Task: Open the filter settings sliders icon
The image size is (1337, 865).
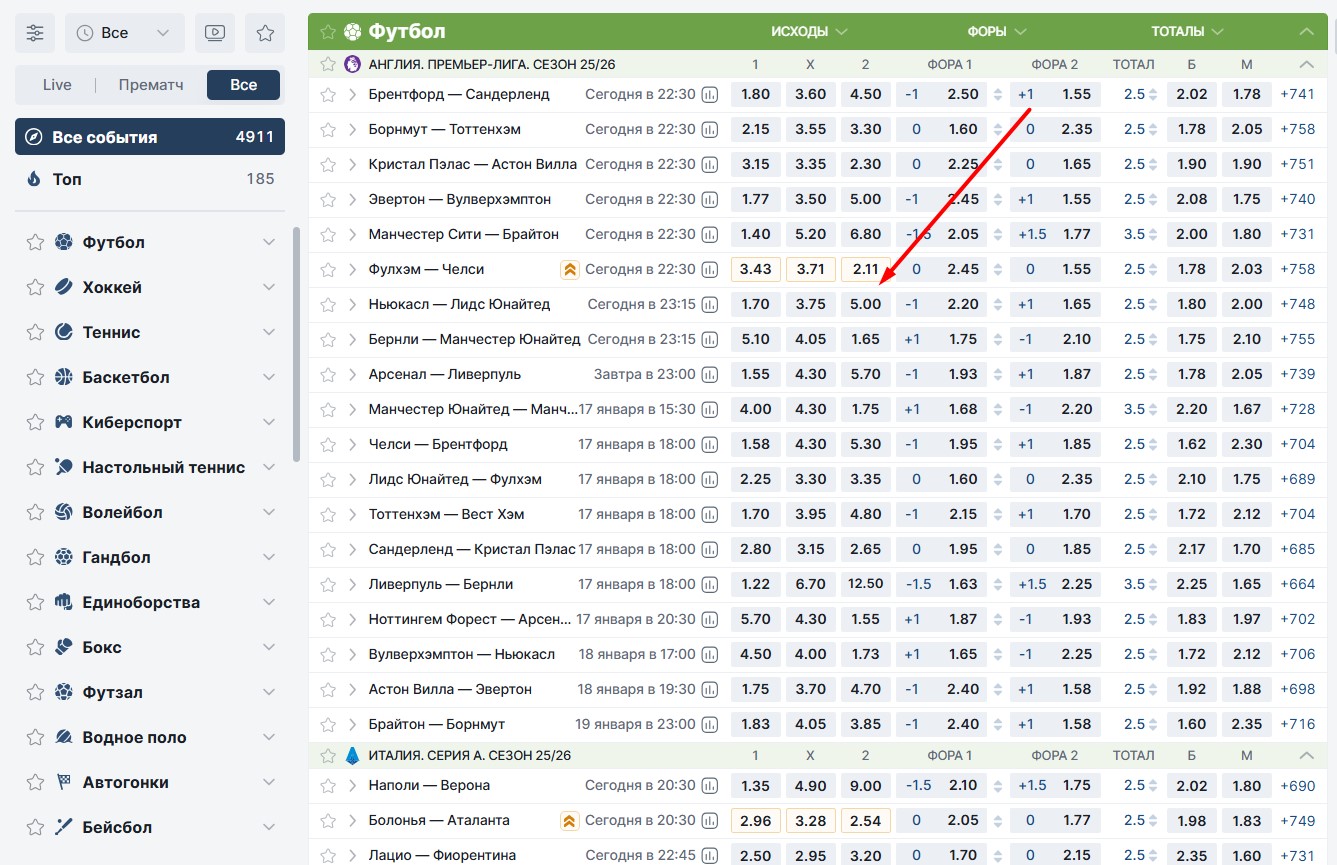Action: coord(35,33)
